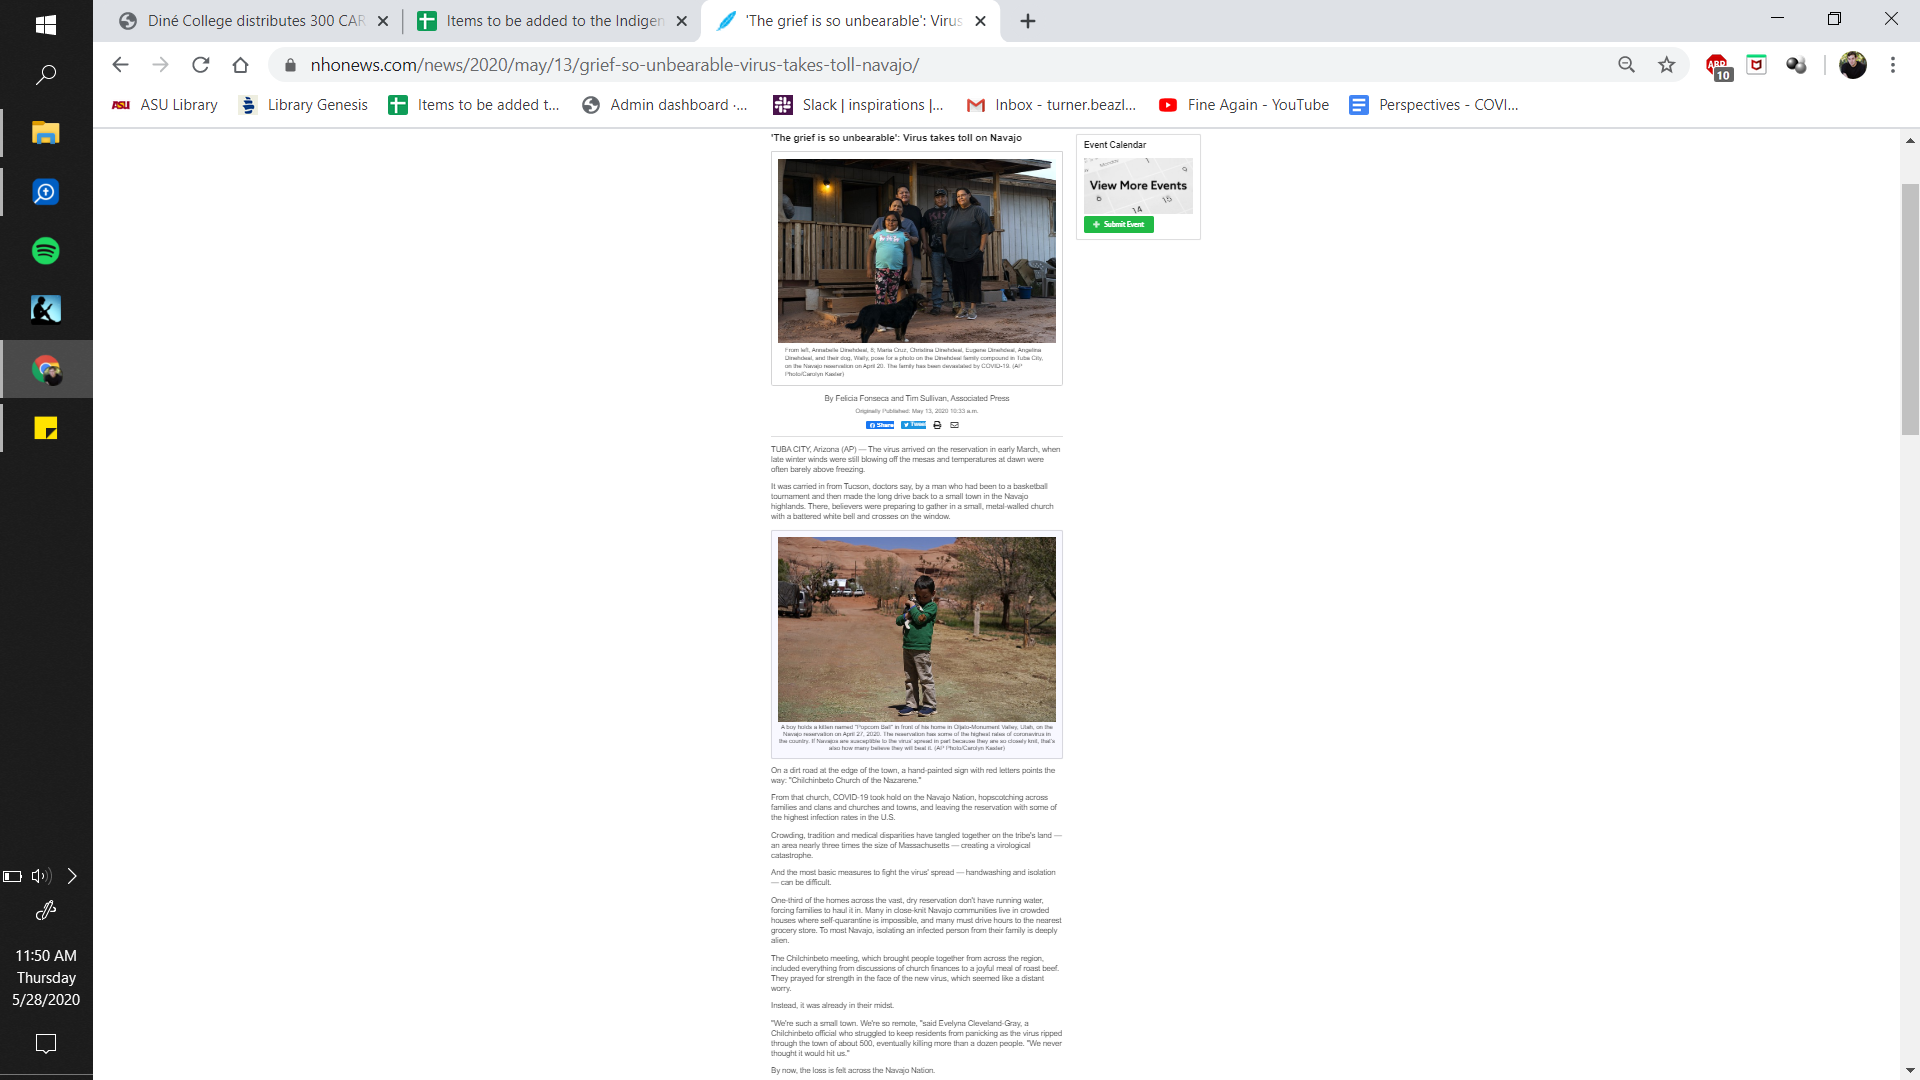This screenshot has height=1080, width=1920.
Task: Expand hidden system tray icons chevron
Action: tap(72, 876)
